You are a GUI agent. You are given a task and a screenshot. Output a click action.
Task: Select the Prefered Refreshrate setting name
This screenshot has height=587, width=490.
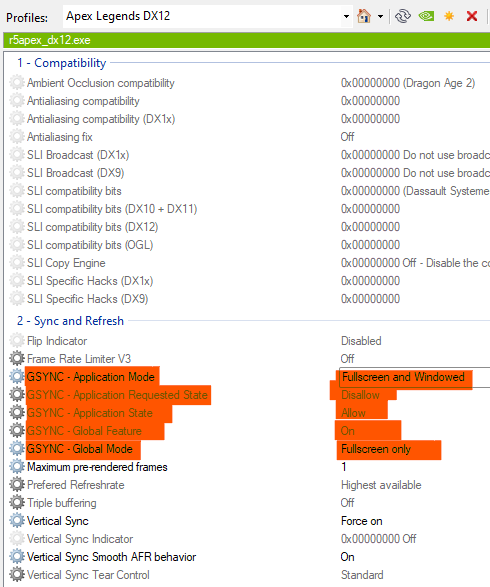coord(76,485)
